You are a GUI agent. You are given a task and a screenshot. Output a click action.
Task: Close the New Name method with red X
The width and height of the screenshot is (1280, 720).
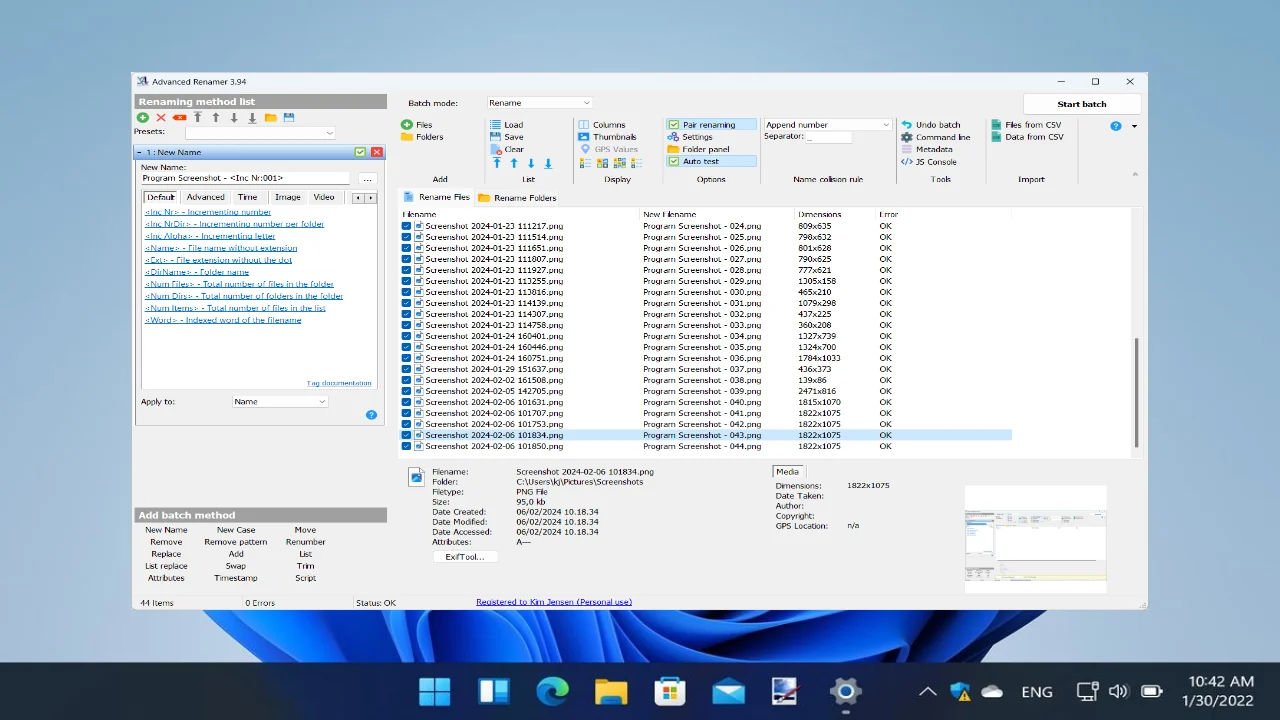click(377, 152)
